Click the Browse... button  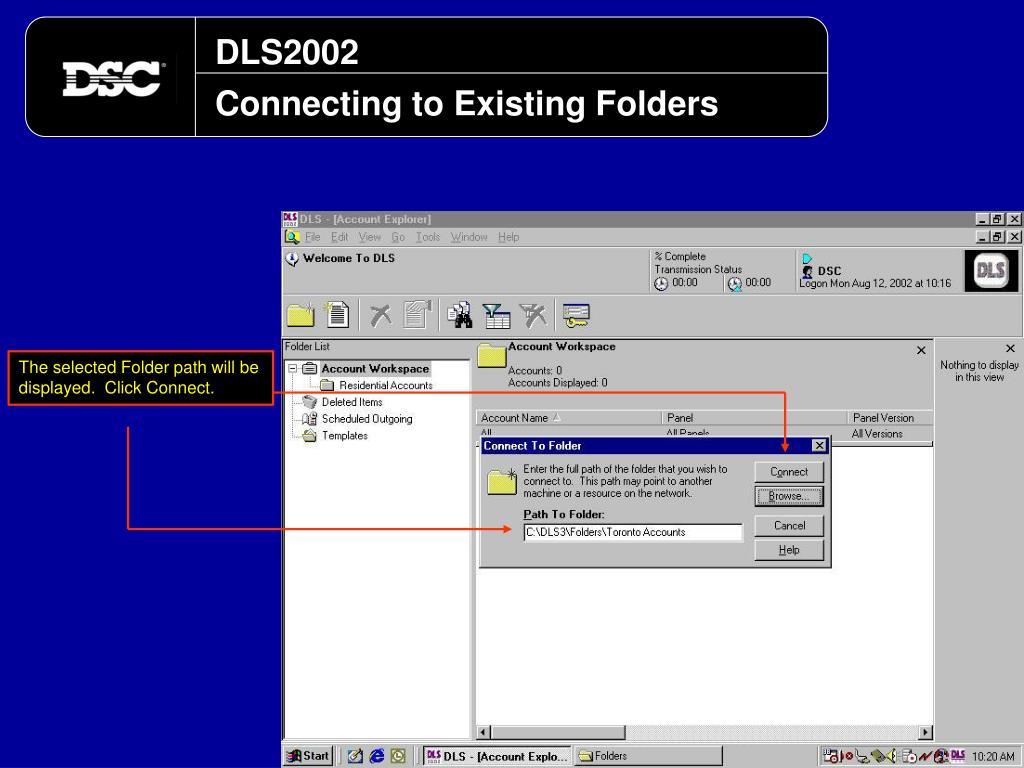[789, 496]
